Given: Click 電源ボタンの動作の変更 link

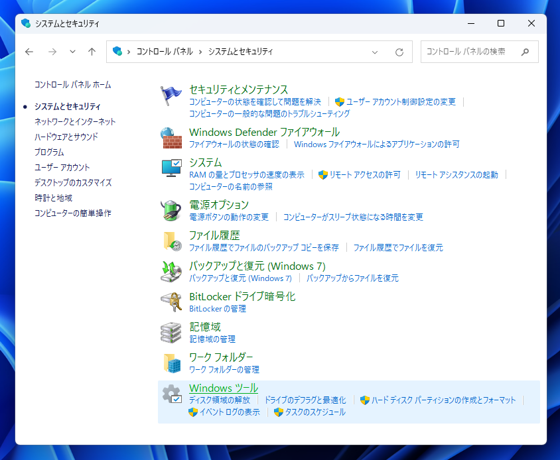Looking at the screenshot, I should click(x=229, y=217).
